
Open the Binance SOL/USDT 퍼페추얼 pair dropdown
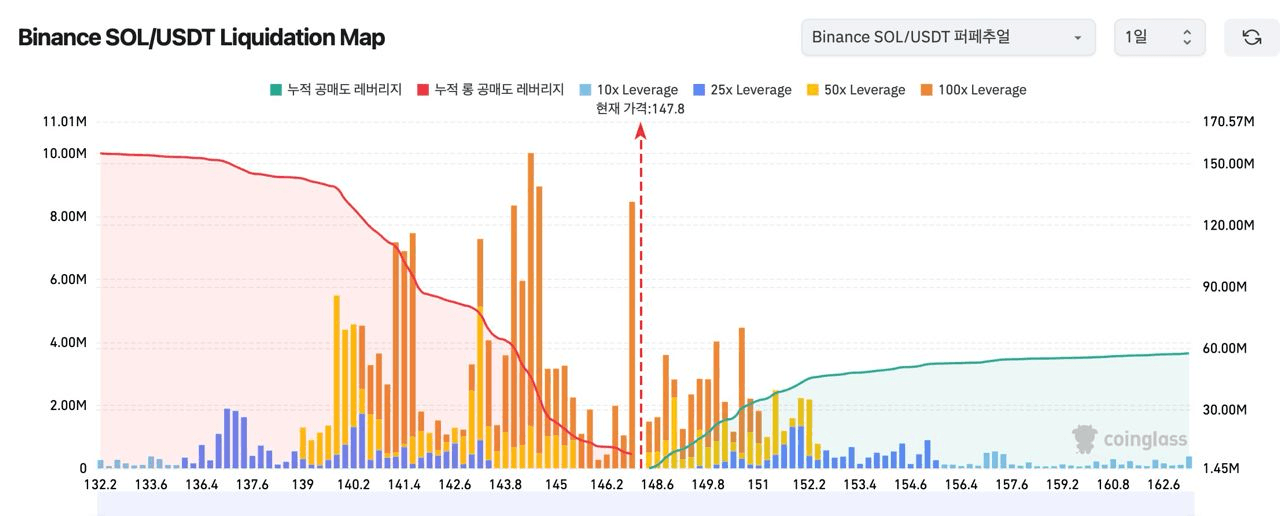[947, 37]
